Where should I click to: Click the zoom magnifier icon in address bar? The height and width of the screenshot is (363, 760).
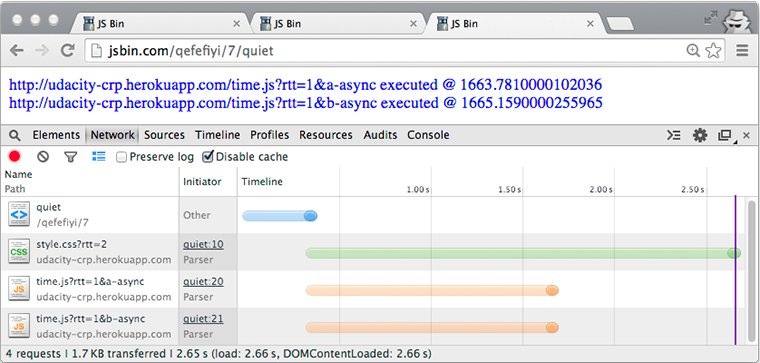click(693, 50)
